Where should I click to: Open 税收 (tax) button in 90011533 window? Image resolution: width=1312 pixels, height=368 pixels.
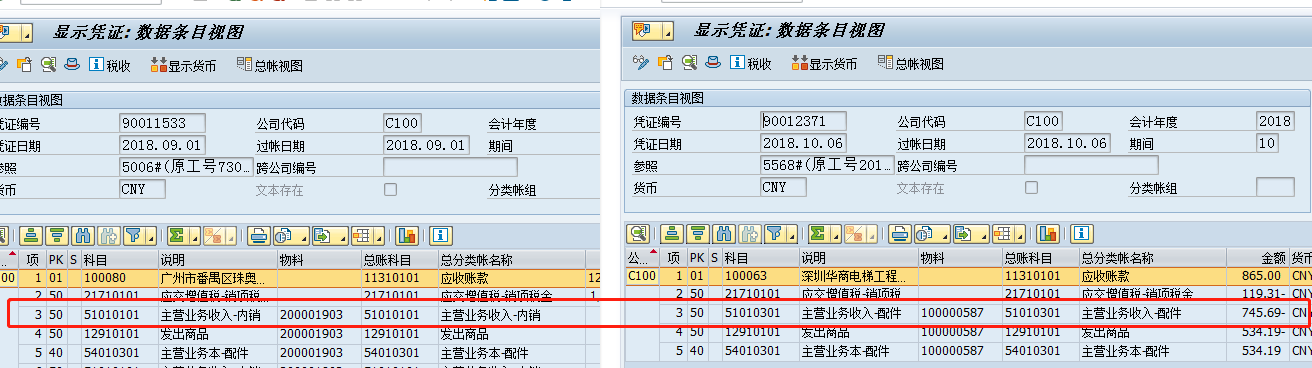point(110,65)
